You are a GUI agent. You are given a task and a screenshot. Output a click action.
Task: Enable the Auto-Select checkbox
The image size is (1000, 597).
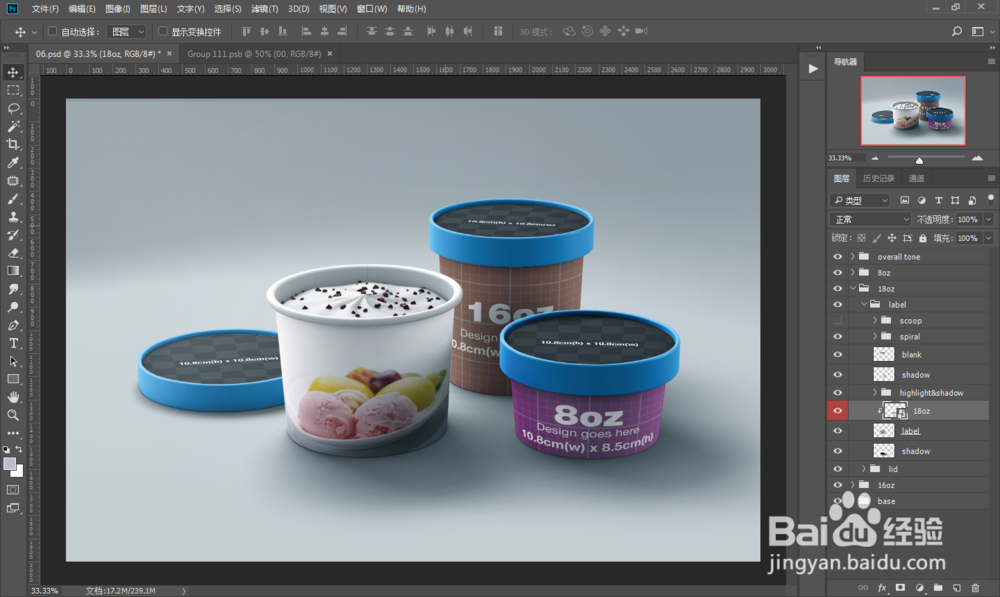[x=53, y=31]
